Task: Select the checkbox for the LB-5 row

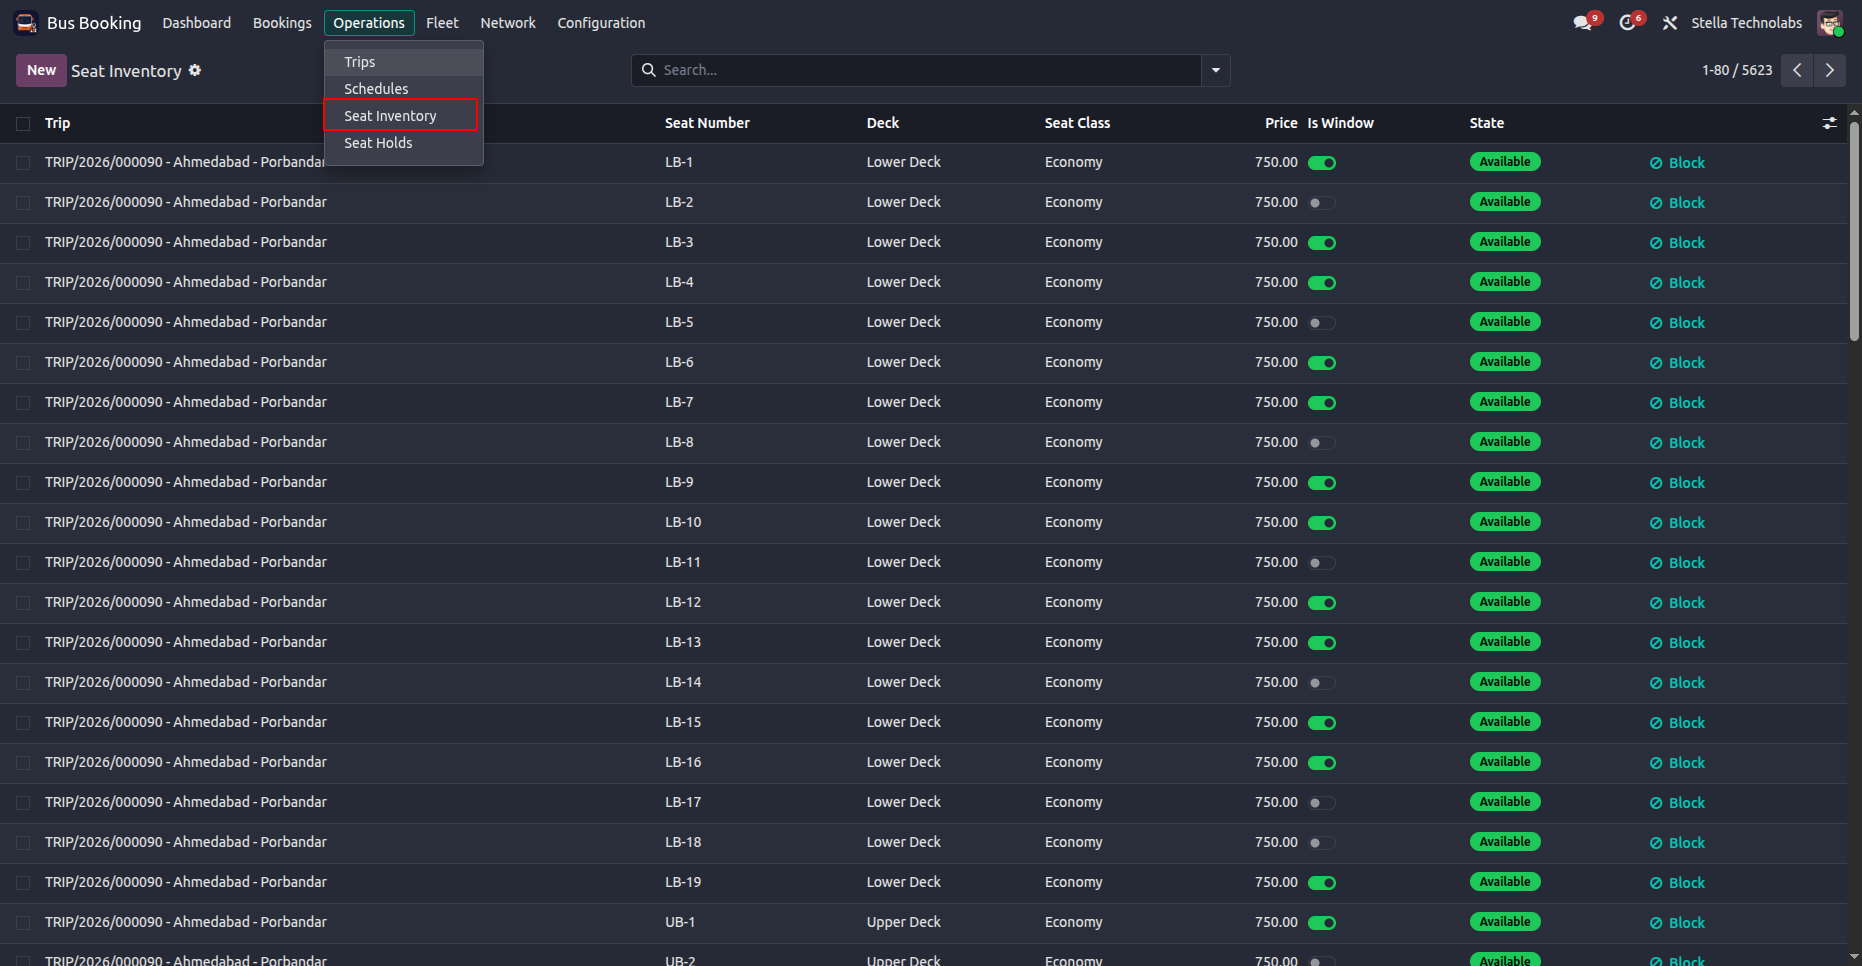Action: click(x=23, y=323)
